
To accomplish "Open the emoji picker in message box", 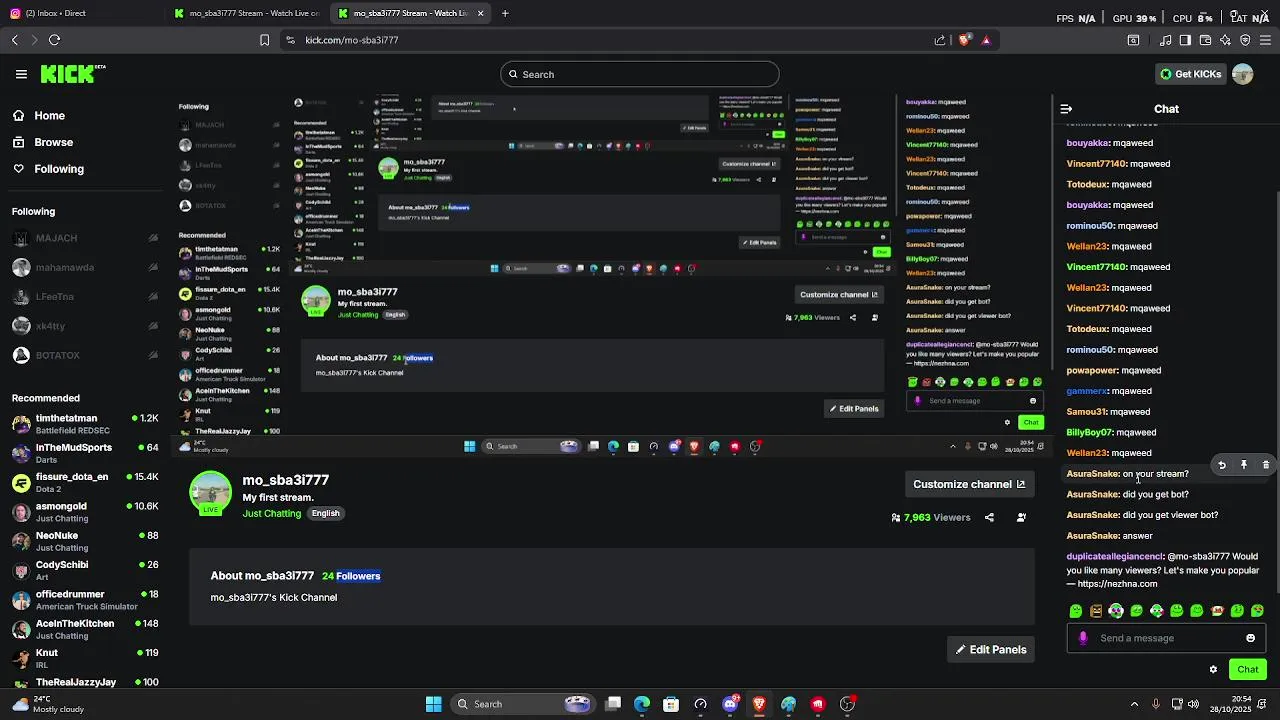I will click(1250, 638).
